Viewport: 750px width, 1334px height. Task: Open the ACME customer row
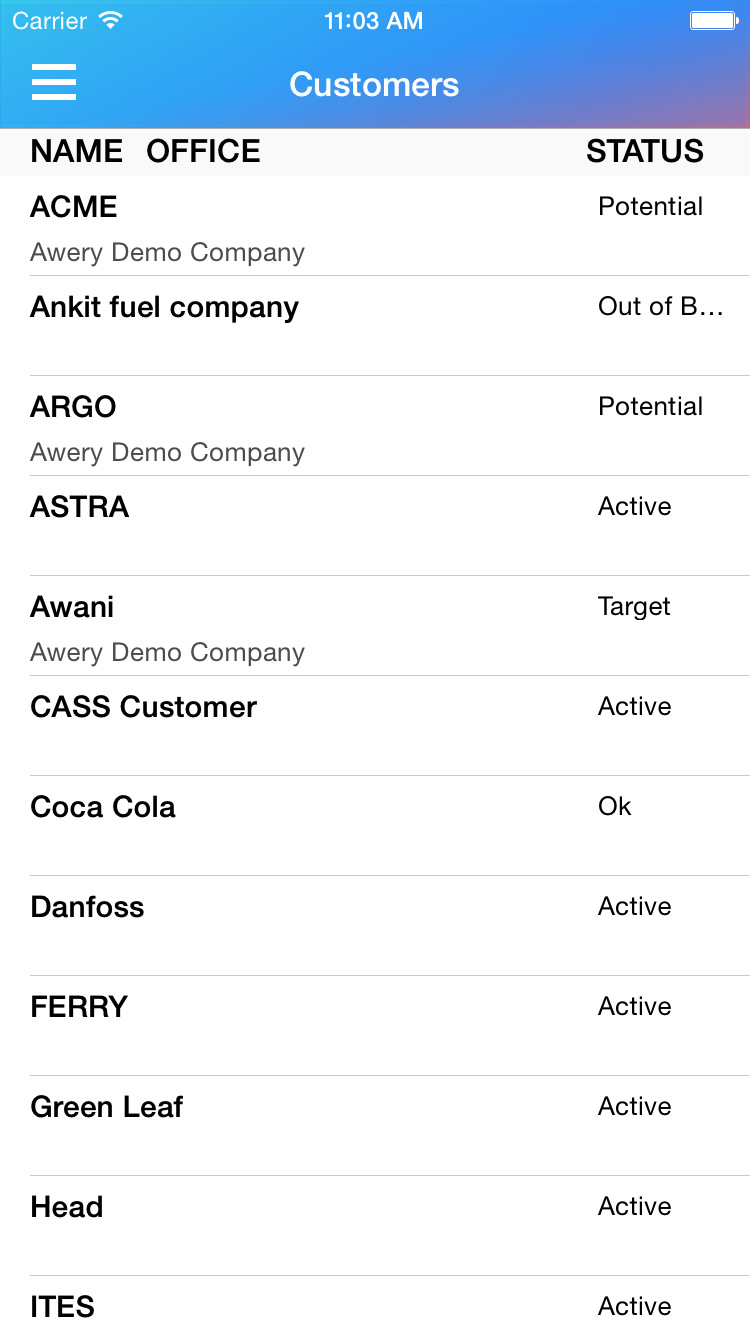tap(375, 226)
